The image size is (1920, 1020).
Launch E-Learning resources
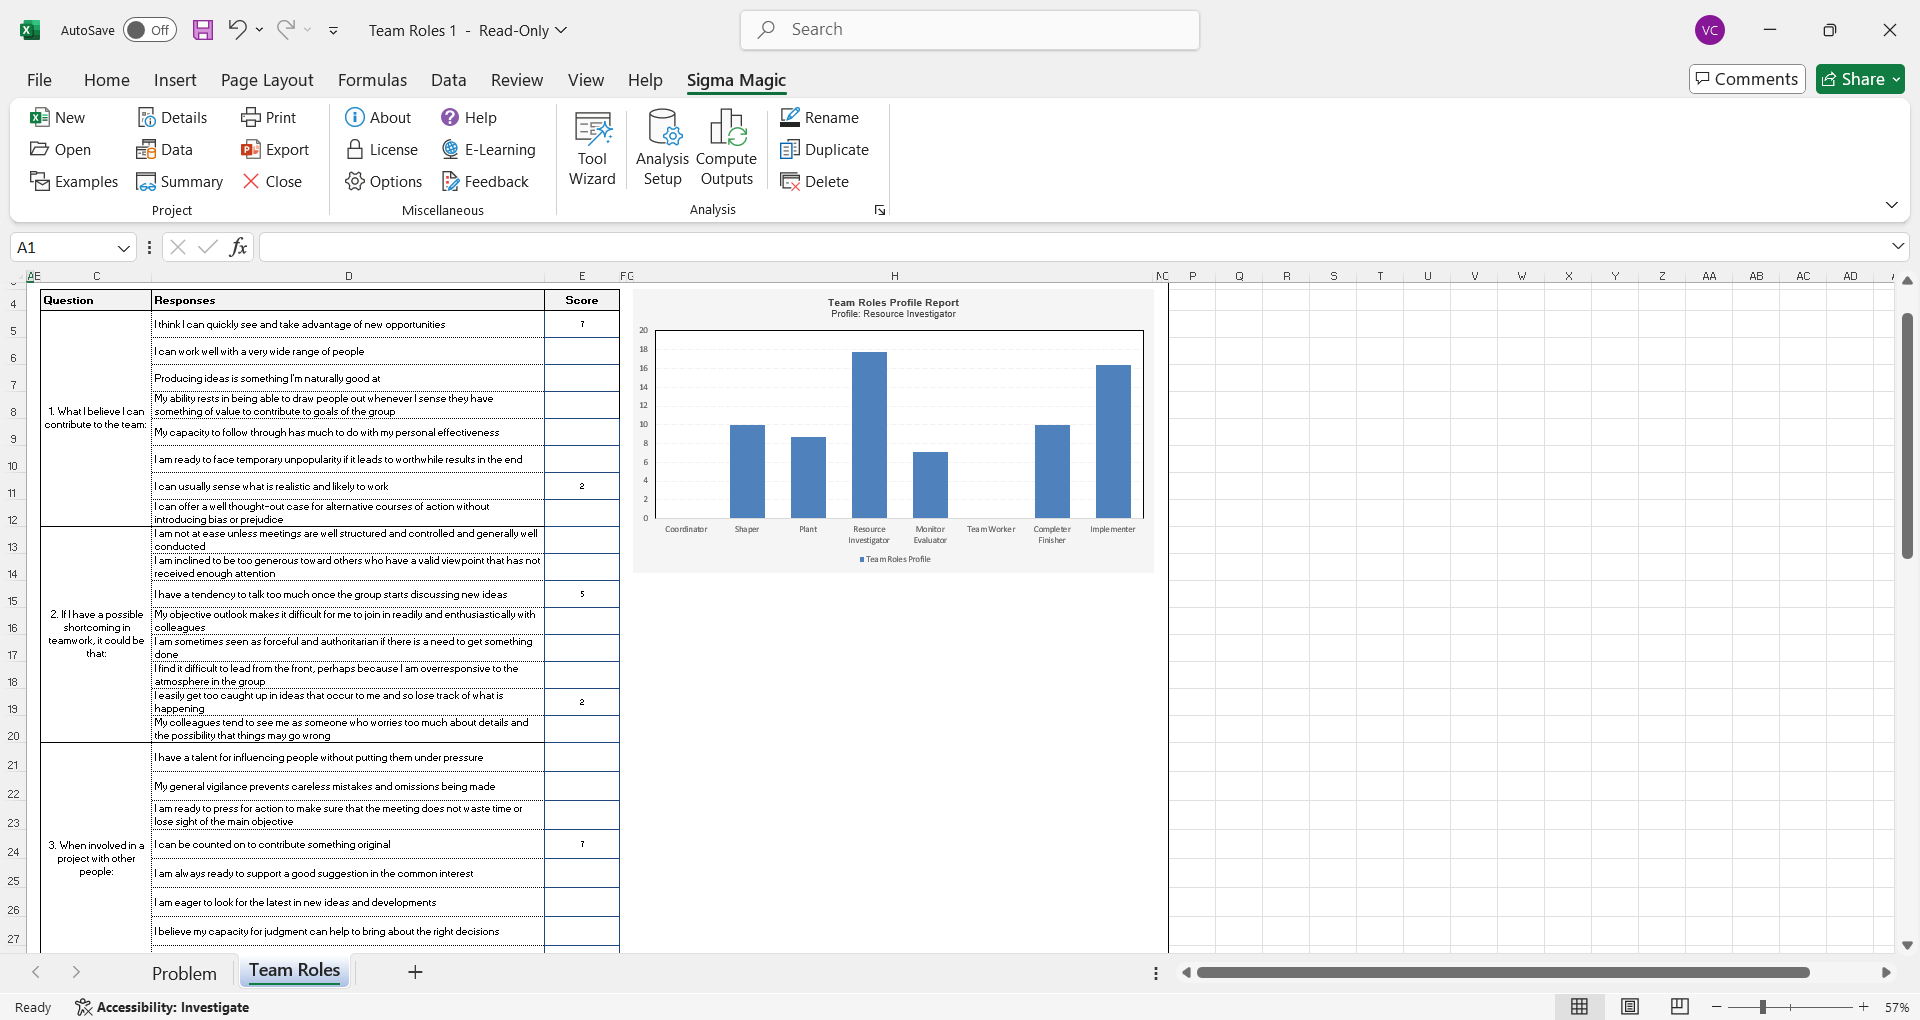pos(489,149)
